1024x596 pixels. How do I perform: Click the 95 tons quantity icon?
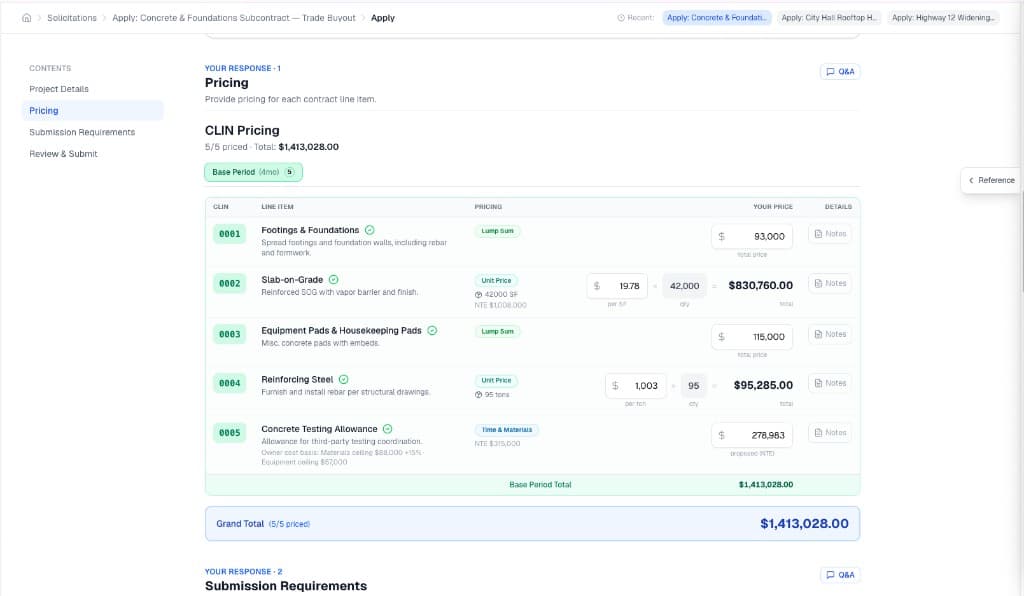tap(479, 395)
